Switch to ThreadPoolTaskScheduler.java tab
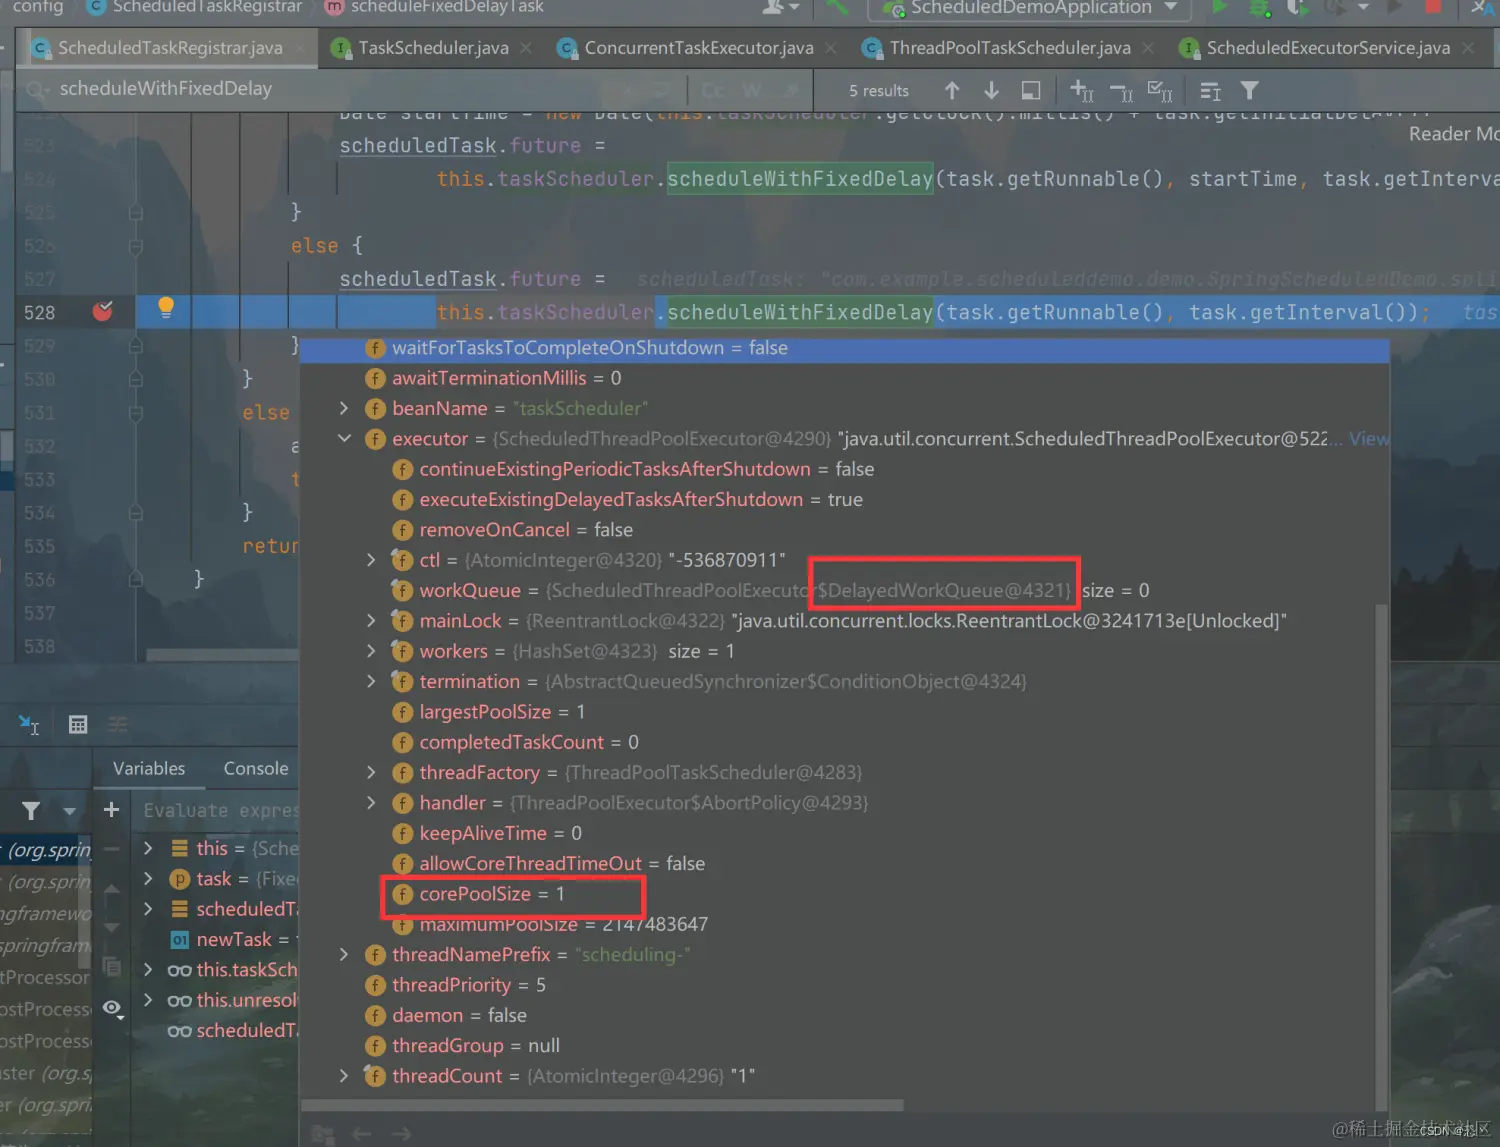This screenshot has height=1147, width=1500. coord(1009,48)
